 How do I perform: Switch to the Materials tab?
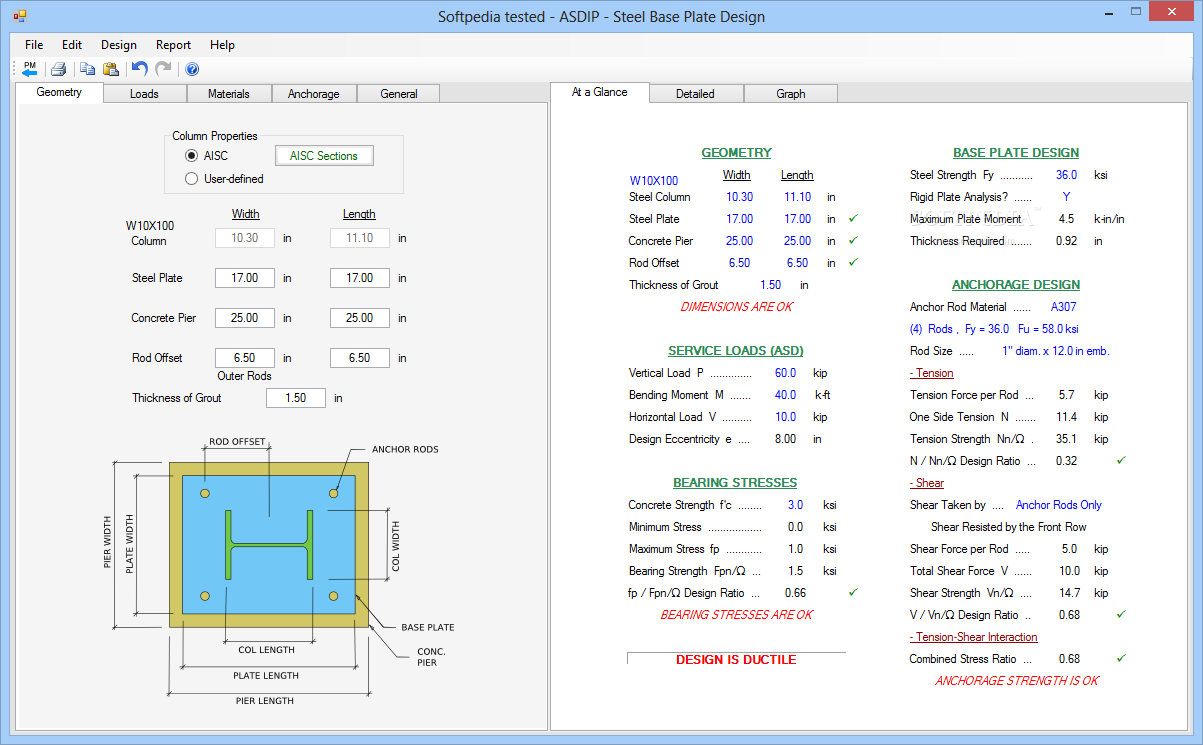tap(229, 94)
